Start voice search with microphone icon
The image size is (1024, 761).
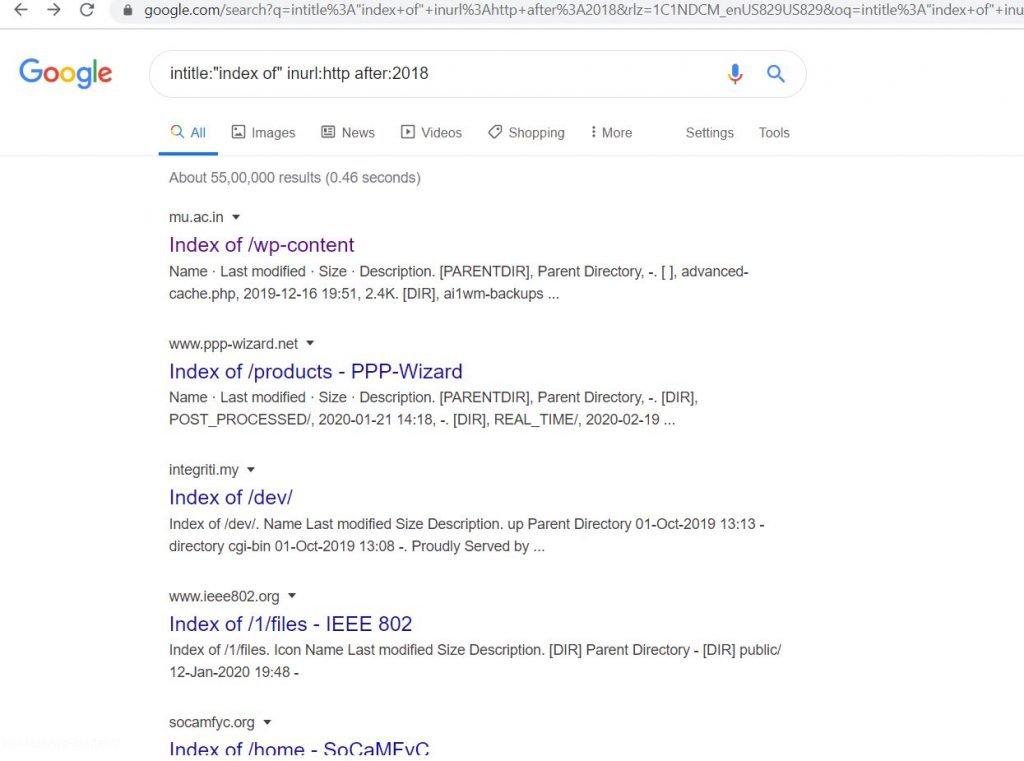(x=735, y=74)
